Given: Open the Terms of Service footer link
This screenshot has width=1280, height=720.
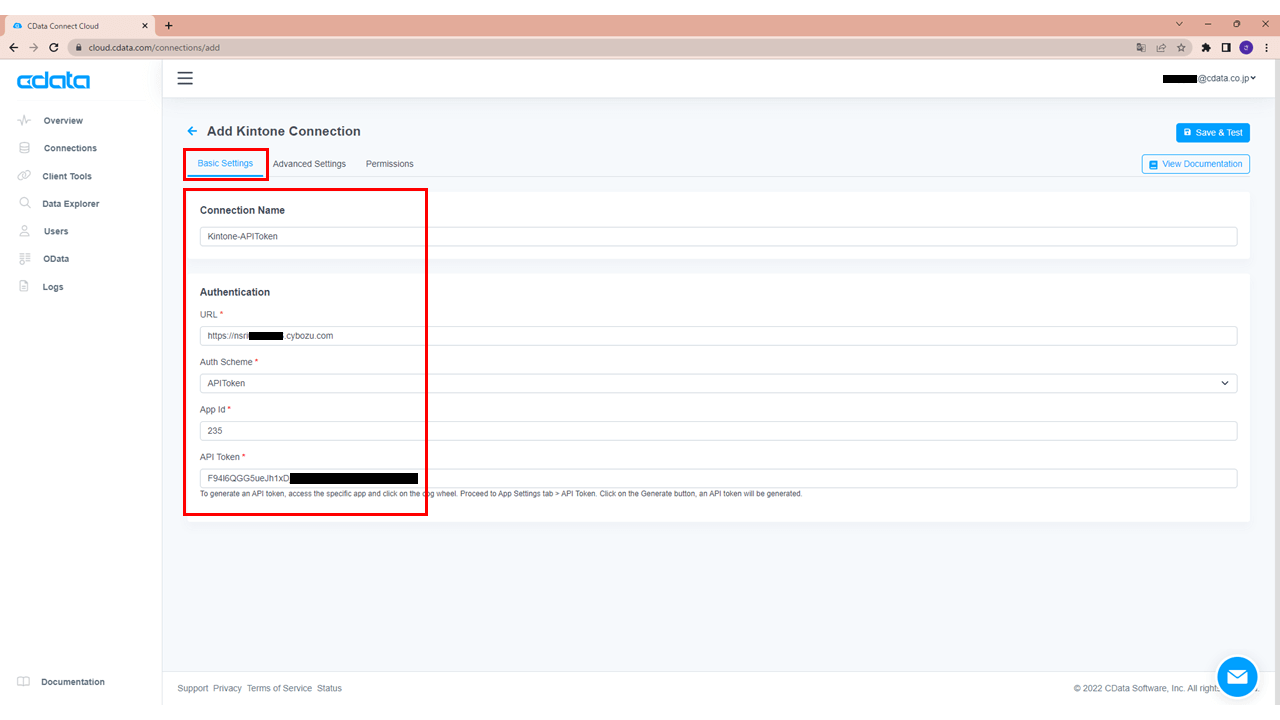Looking at the screenshot, I should coord(279,688).
